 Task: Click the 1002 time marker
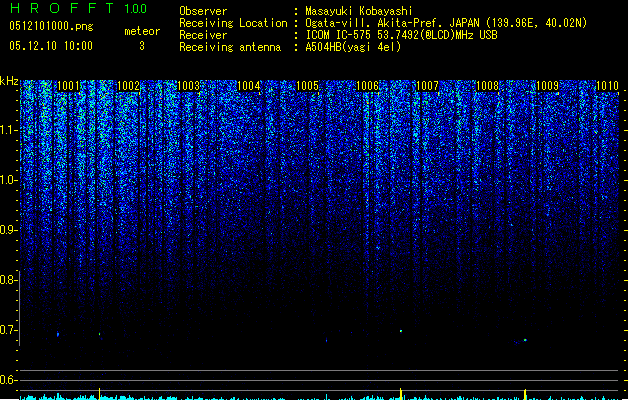coord(128,86)
